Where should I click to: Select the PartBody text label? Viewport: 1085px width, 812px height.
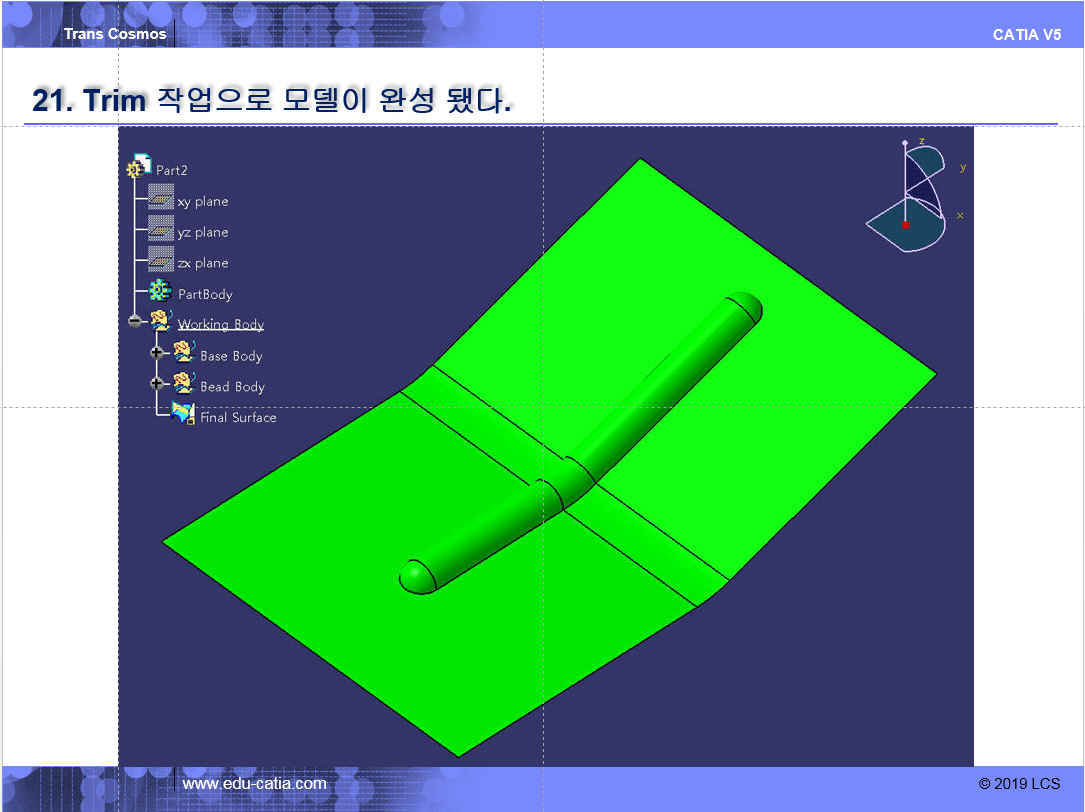point(205,295)
